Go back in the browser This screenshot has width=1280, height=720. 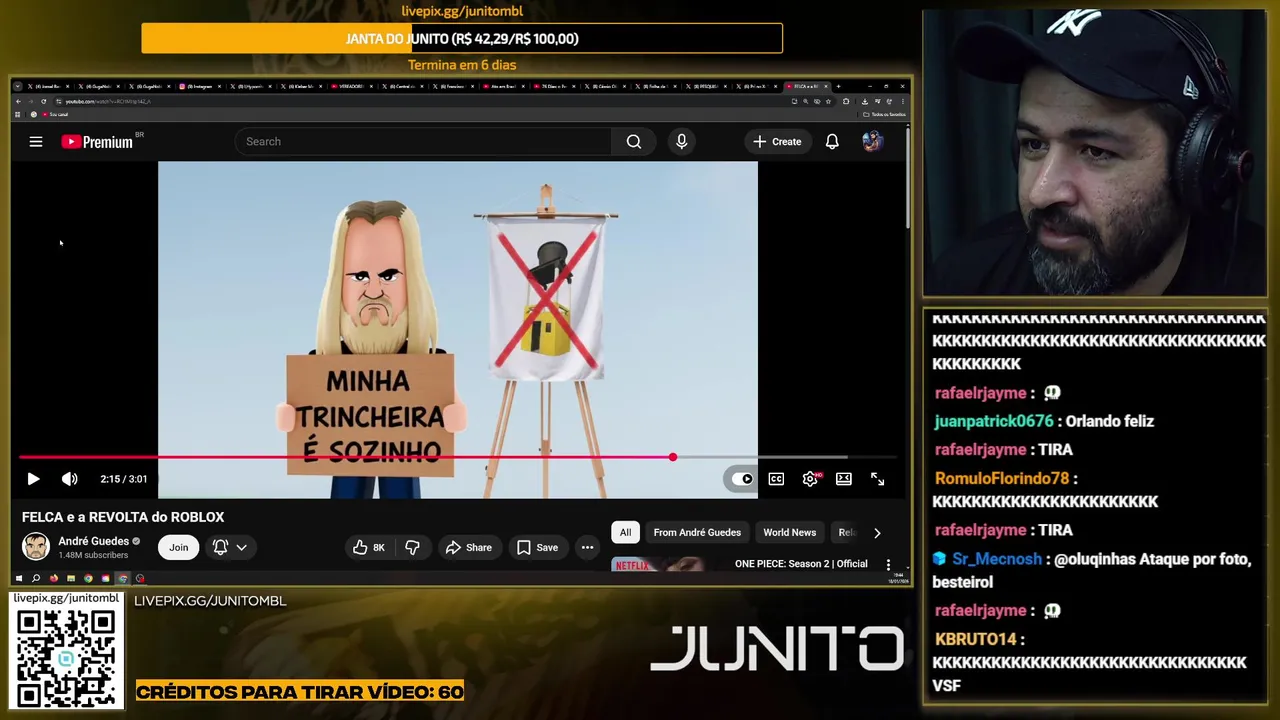coord(18,101)
